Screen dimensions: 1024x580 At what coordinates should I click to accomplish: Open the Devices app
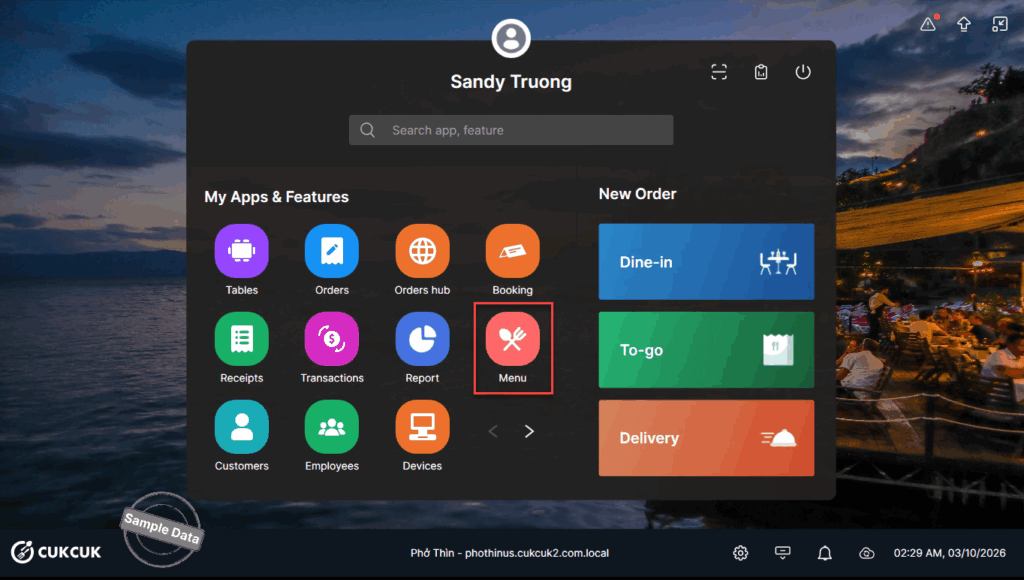pyautogui.click(x=422, y=427)
